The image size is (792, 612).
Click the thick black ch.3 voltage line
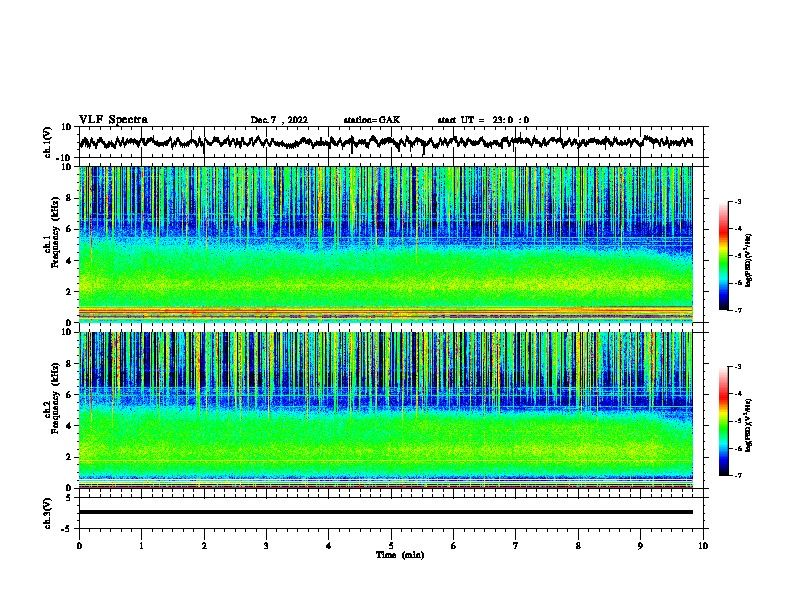(386, 512)
